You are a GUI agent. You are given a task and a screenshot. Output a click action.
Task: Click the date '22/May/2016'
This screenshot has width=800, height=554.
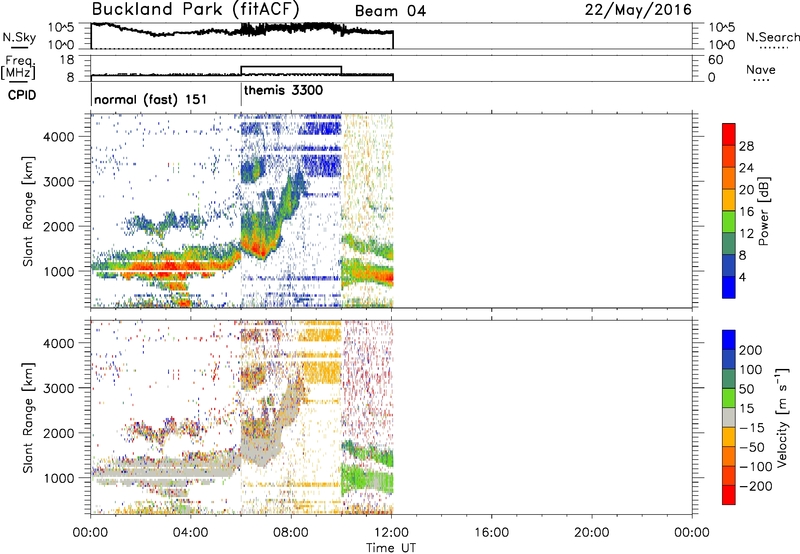[x=638, y=10]
